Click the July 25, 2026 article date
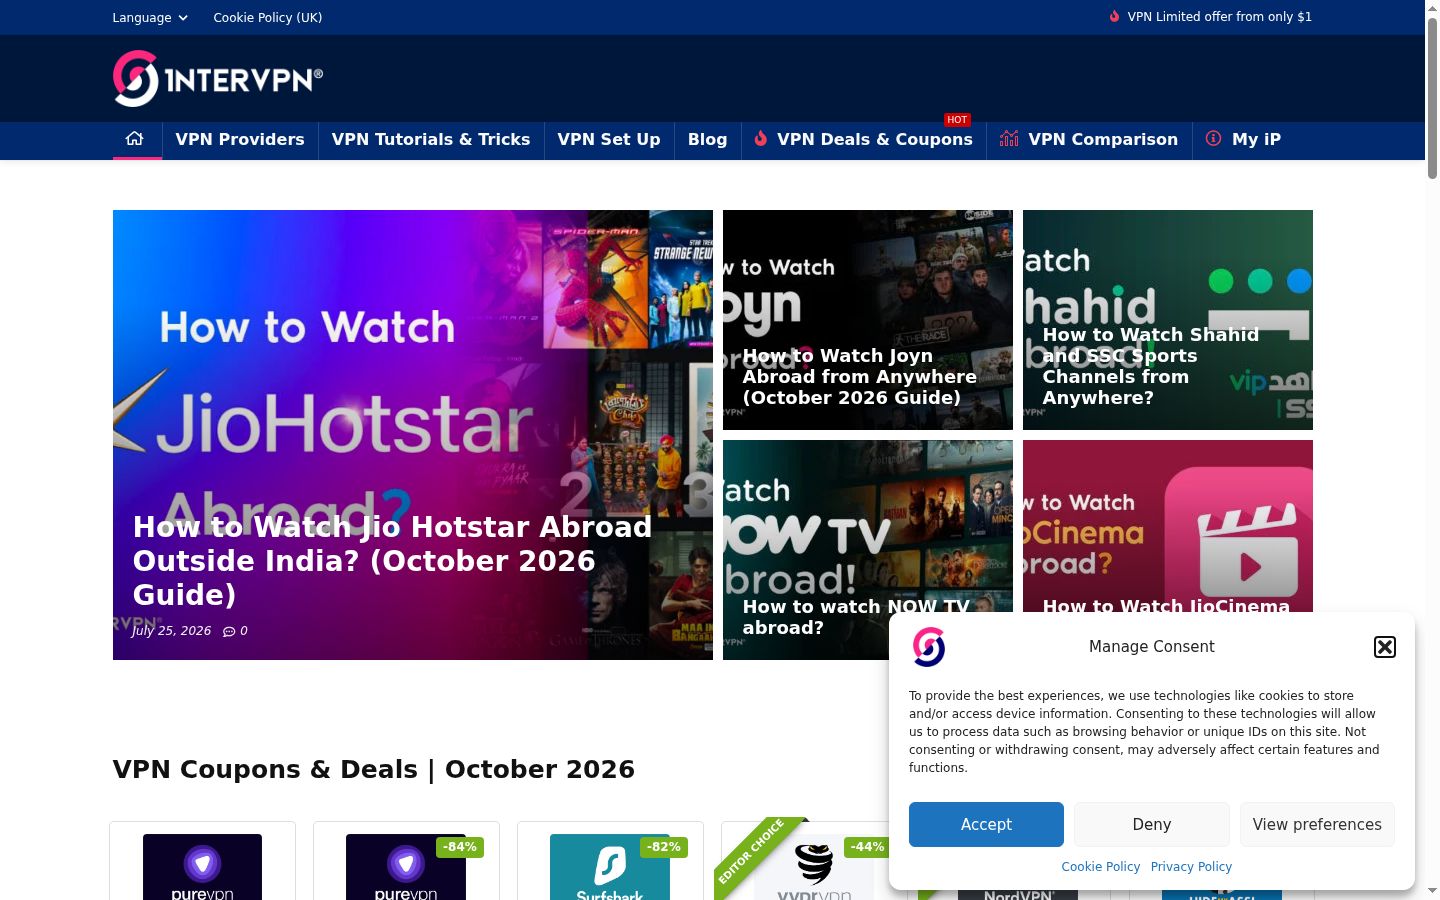 [172, 631]
